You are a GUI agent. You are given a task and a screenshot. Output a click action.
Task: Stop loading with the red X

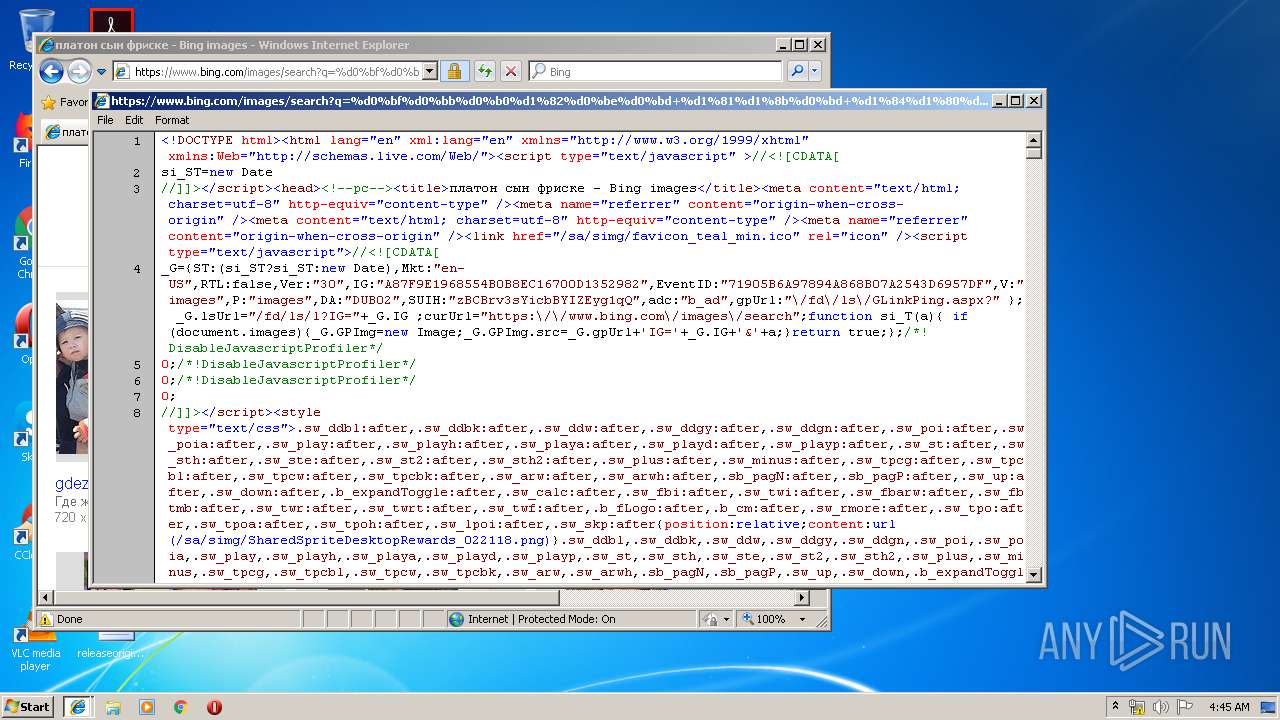511,71
